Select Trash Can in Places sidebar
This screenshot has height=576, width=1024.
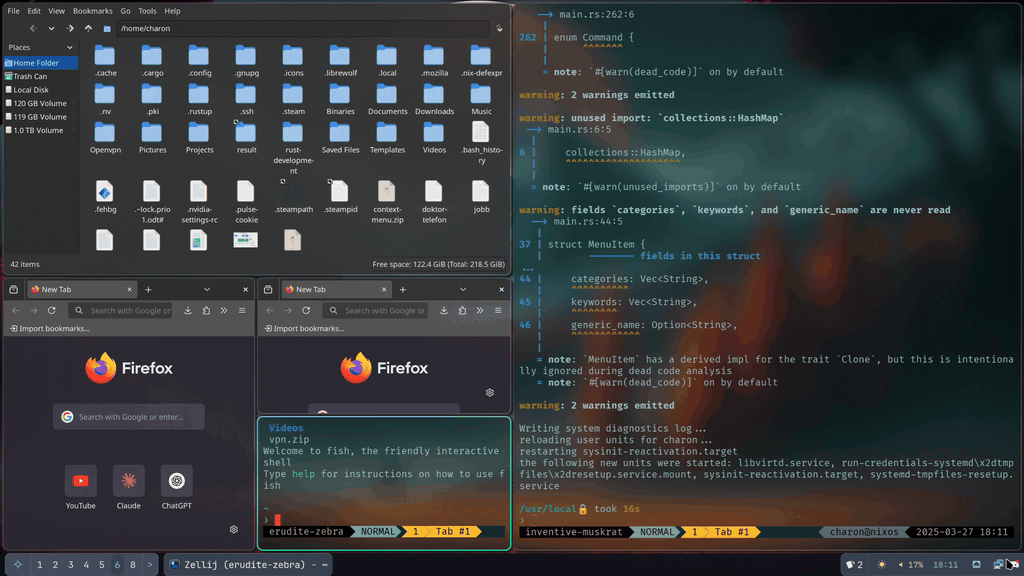[29, 76]
